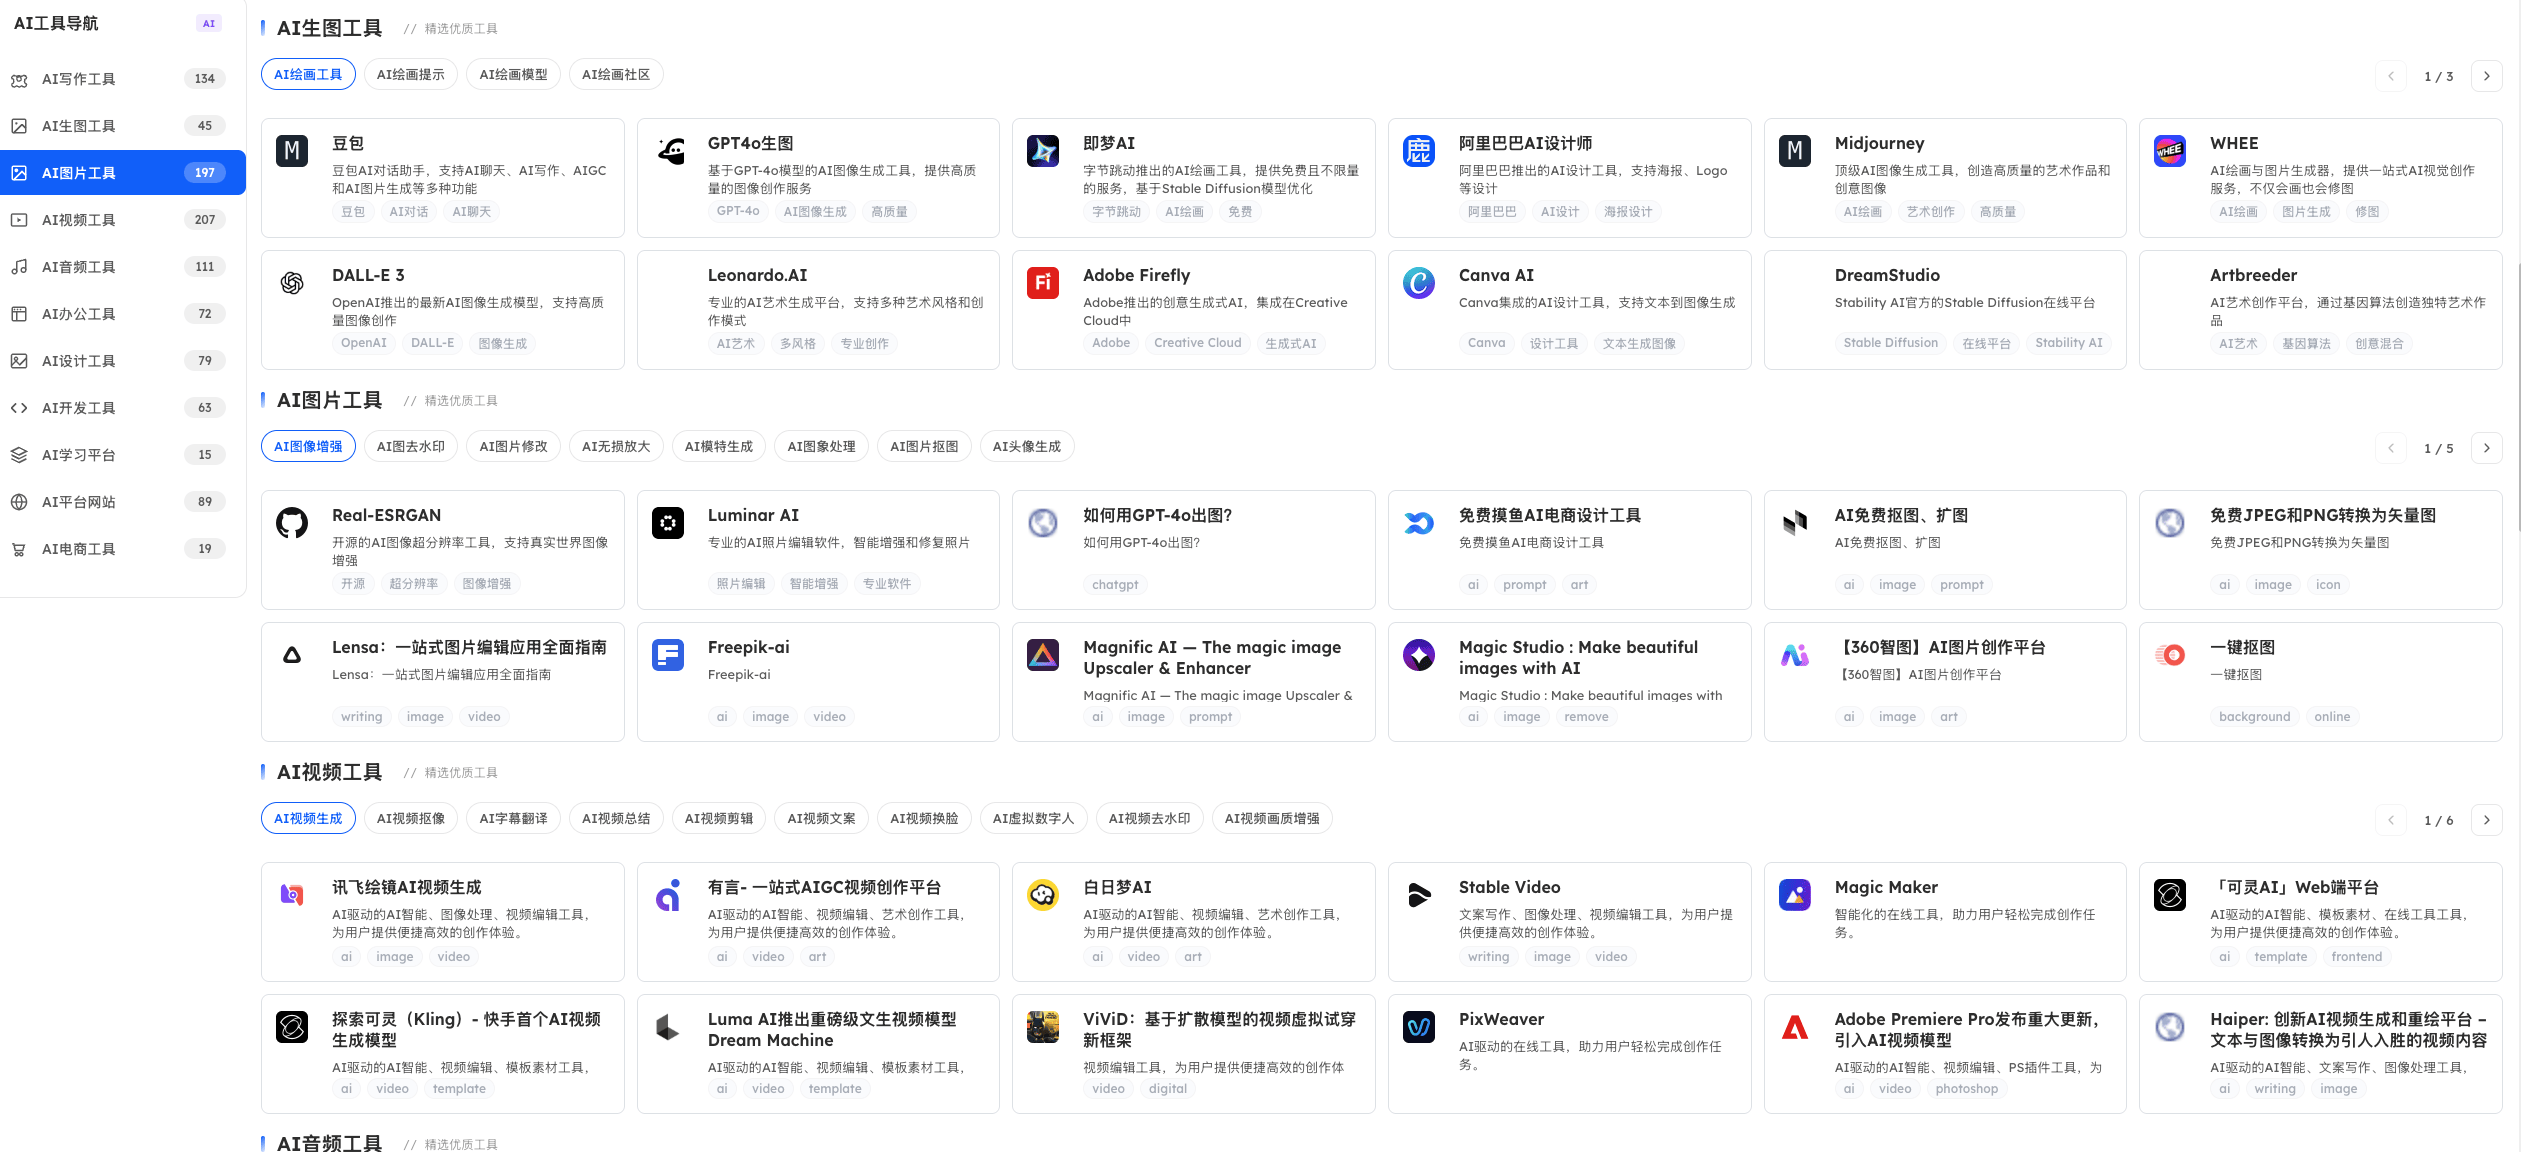Go to next page in AI图片工具 section
This screenshot has height=1152, width=2521.
[x=2487, y=448]
